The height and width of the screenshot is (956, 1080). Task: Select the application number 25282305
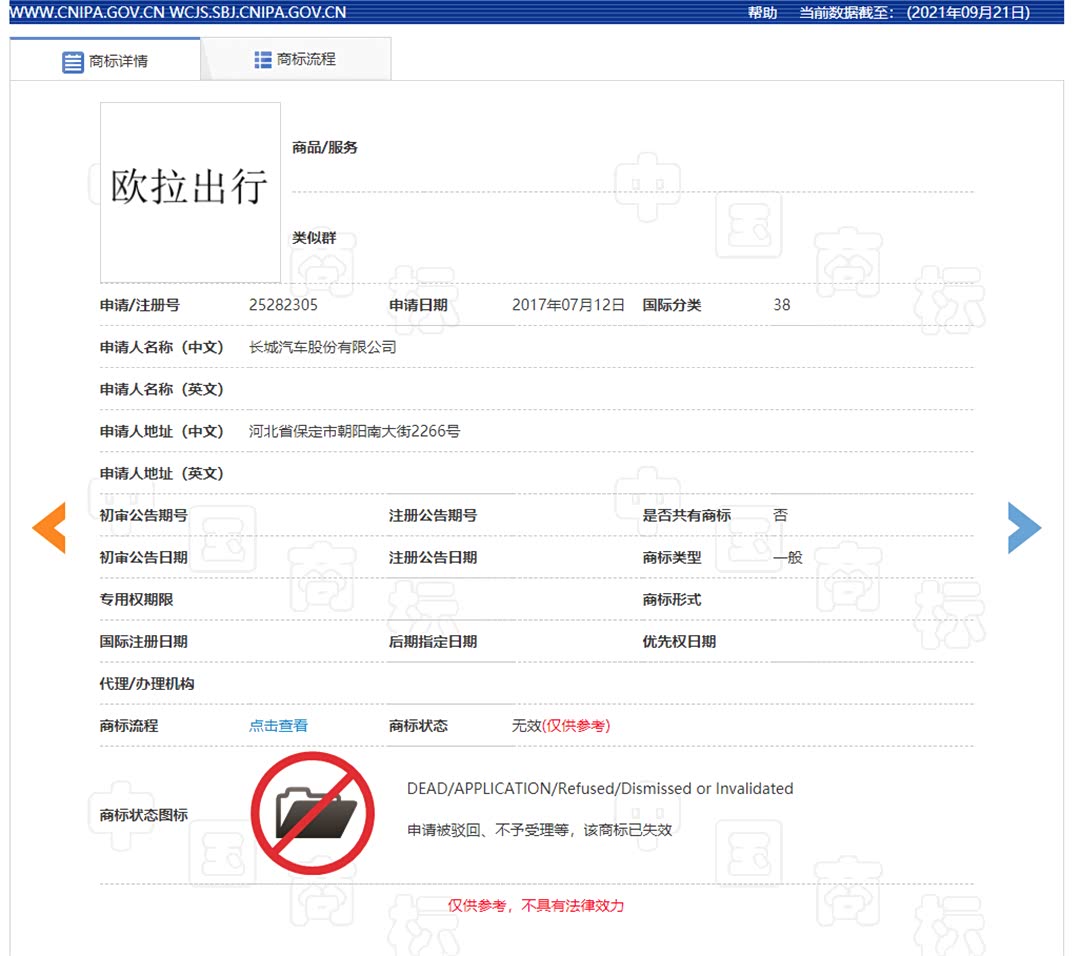tap(284, 305)
